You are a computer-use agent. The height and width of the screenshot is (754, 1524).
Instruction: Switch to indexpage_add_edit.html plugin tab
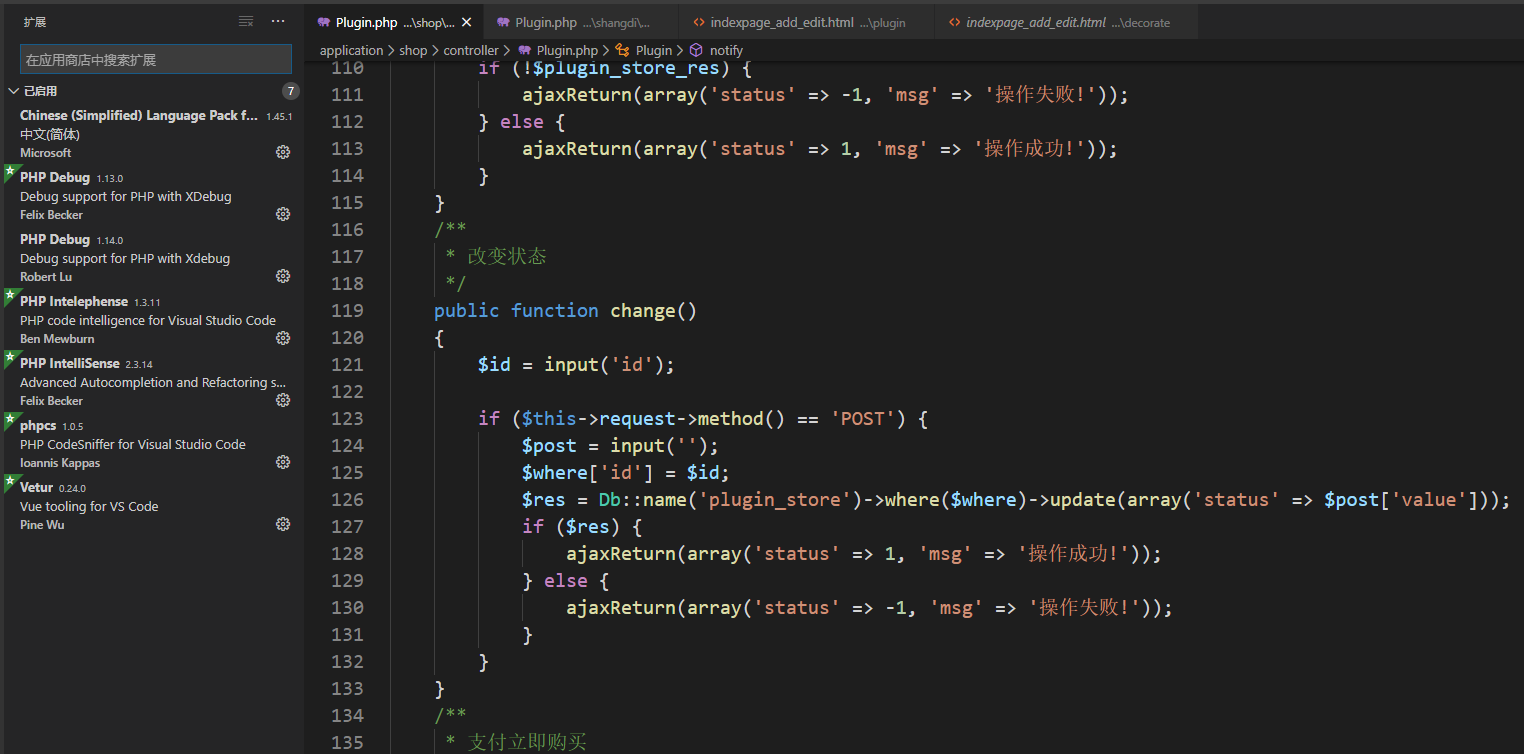(x=807, y=22)
